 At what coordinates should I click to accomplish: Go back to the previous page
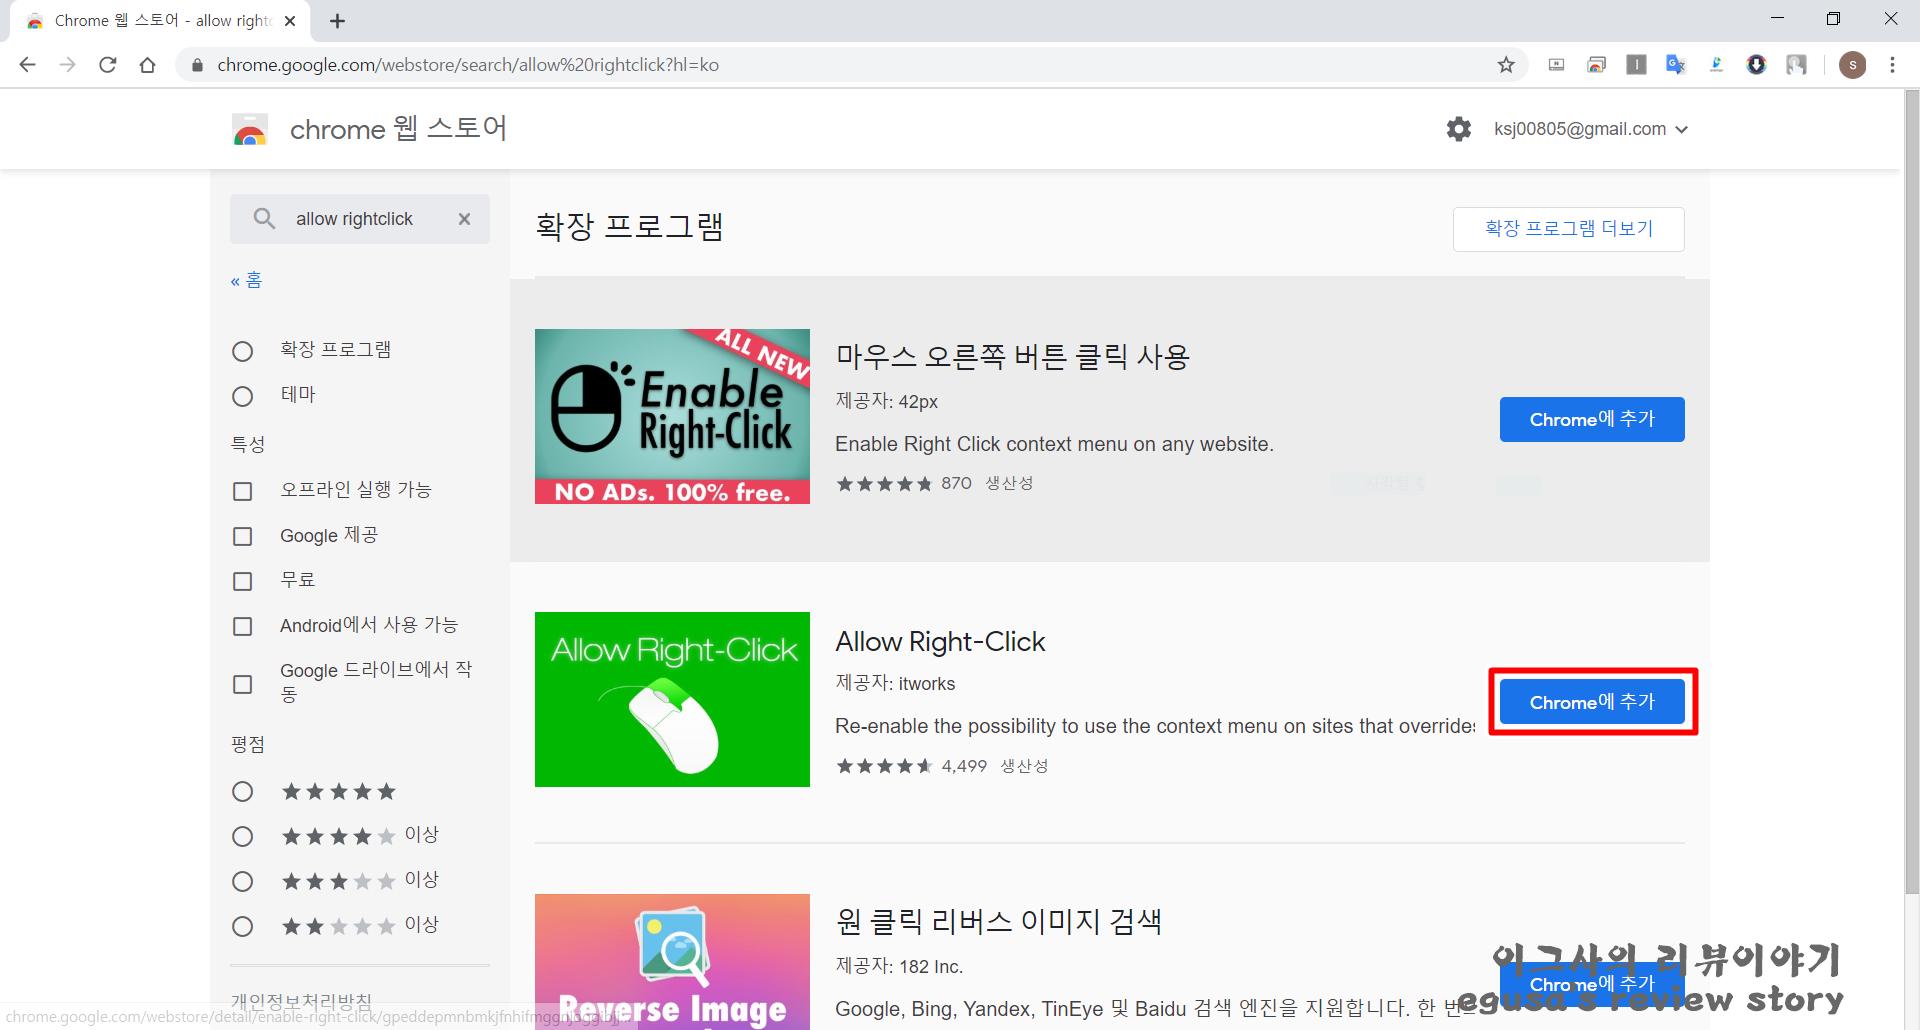[x=27, y=65]
